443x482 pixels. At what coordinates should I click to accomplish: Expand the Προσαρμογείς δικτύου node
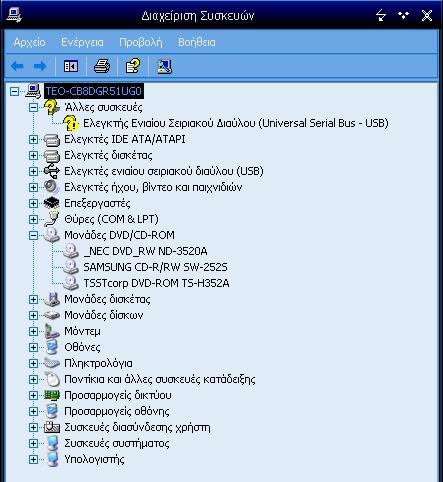(x=33, y=395)
